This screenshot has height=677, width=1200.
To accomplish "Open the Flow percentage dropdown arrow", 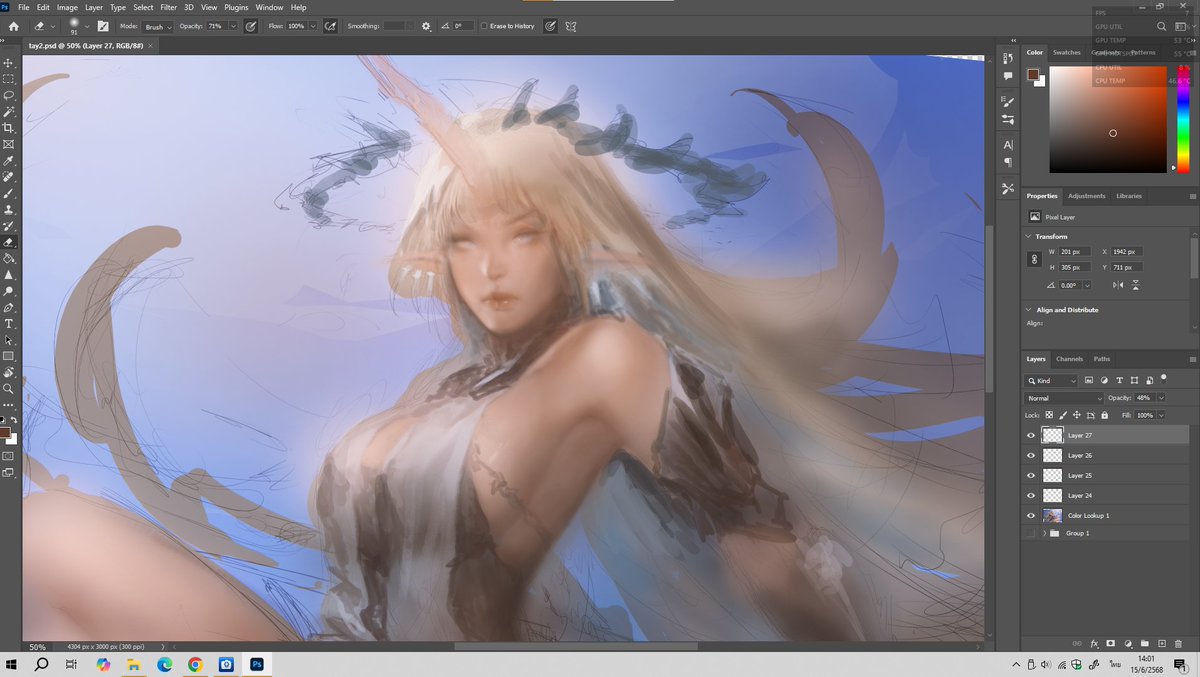I will point(314,26).
